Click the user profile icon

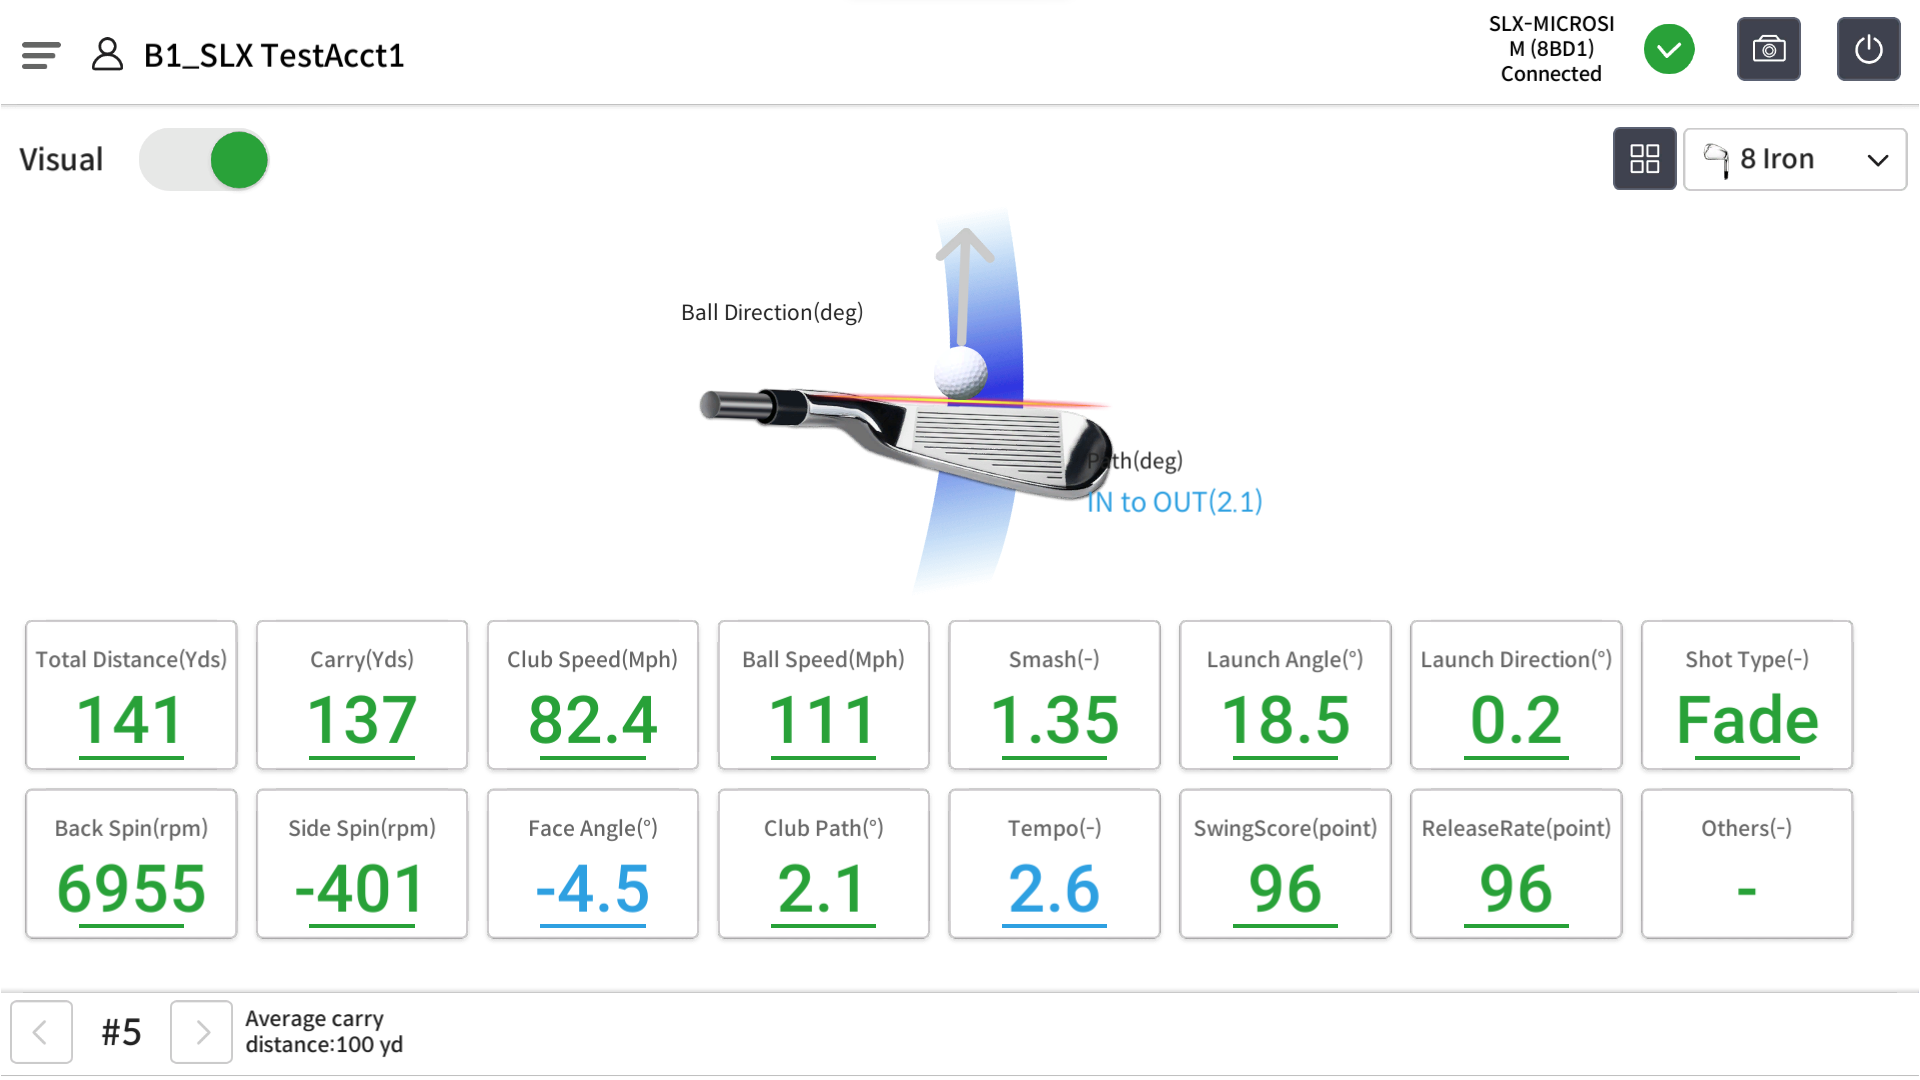pyautogui.click(x=107, y=55)
